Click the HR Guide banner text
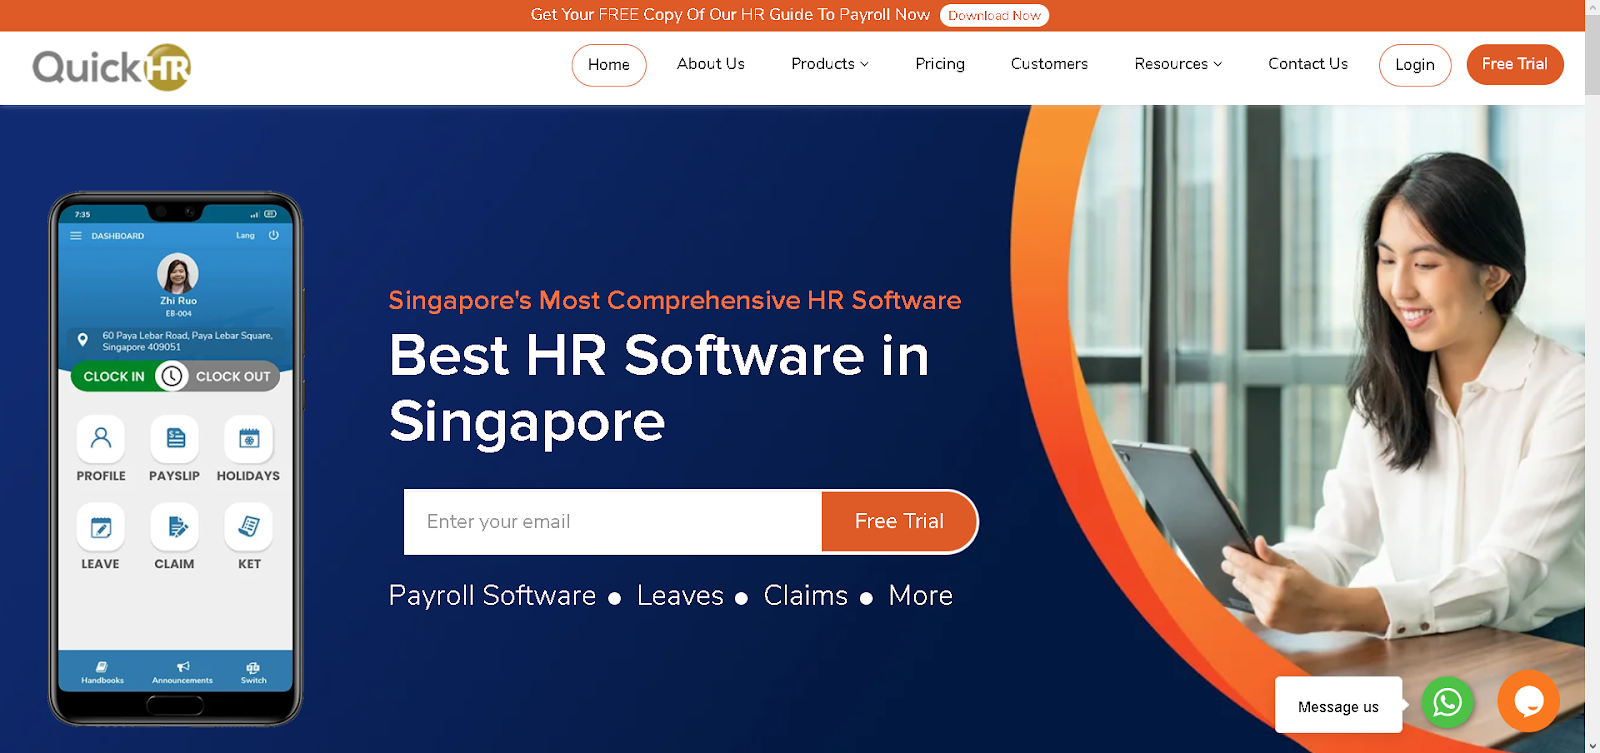 coord(730,15)
